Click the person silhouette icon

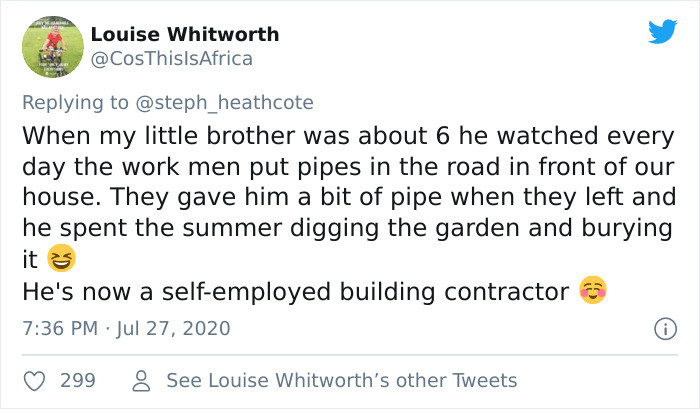[142, 380]
